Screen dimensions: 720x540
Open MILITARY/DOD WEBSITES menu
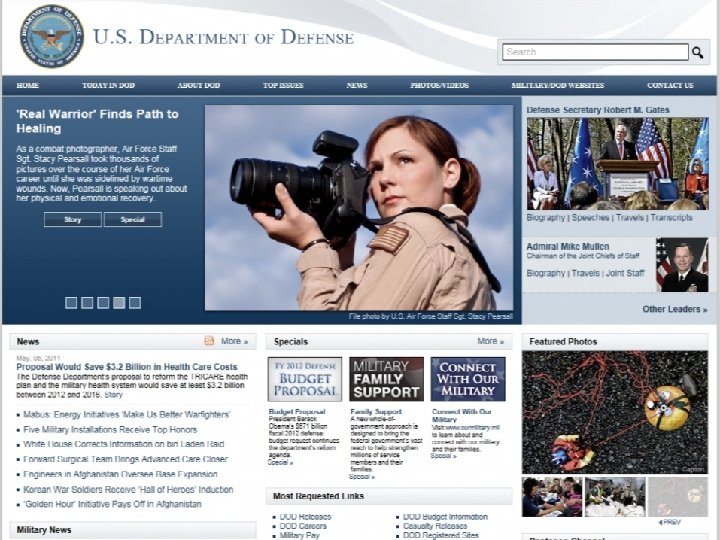tap(558, 85)
